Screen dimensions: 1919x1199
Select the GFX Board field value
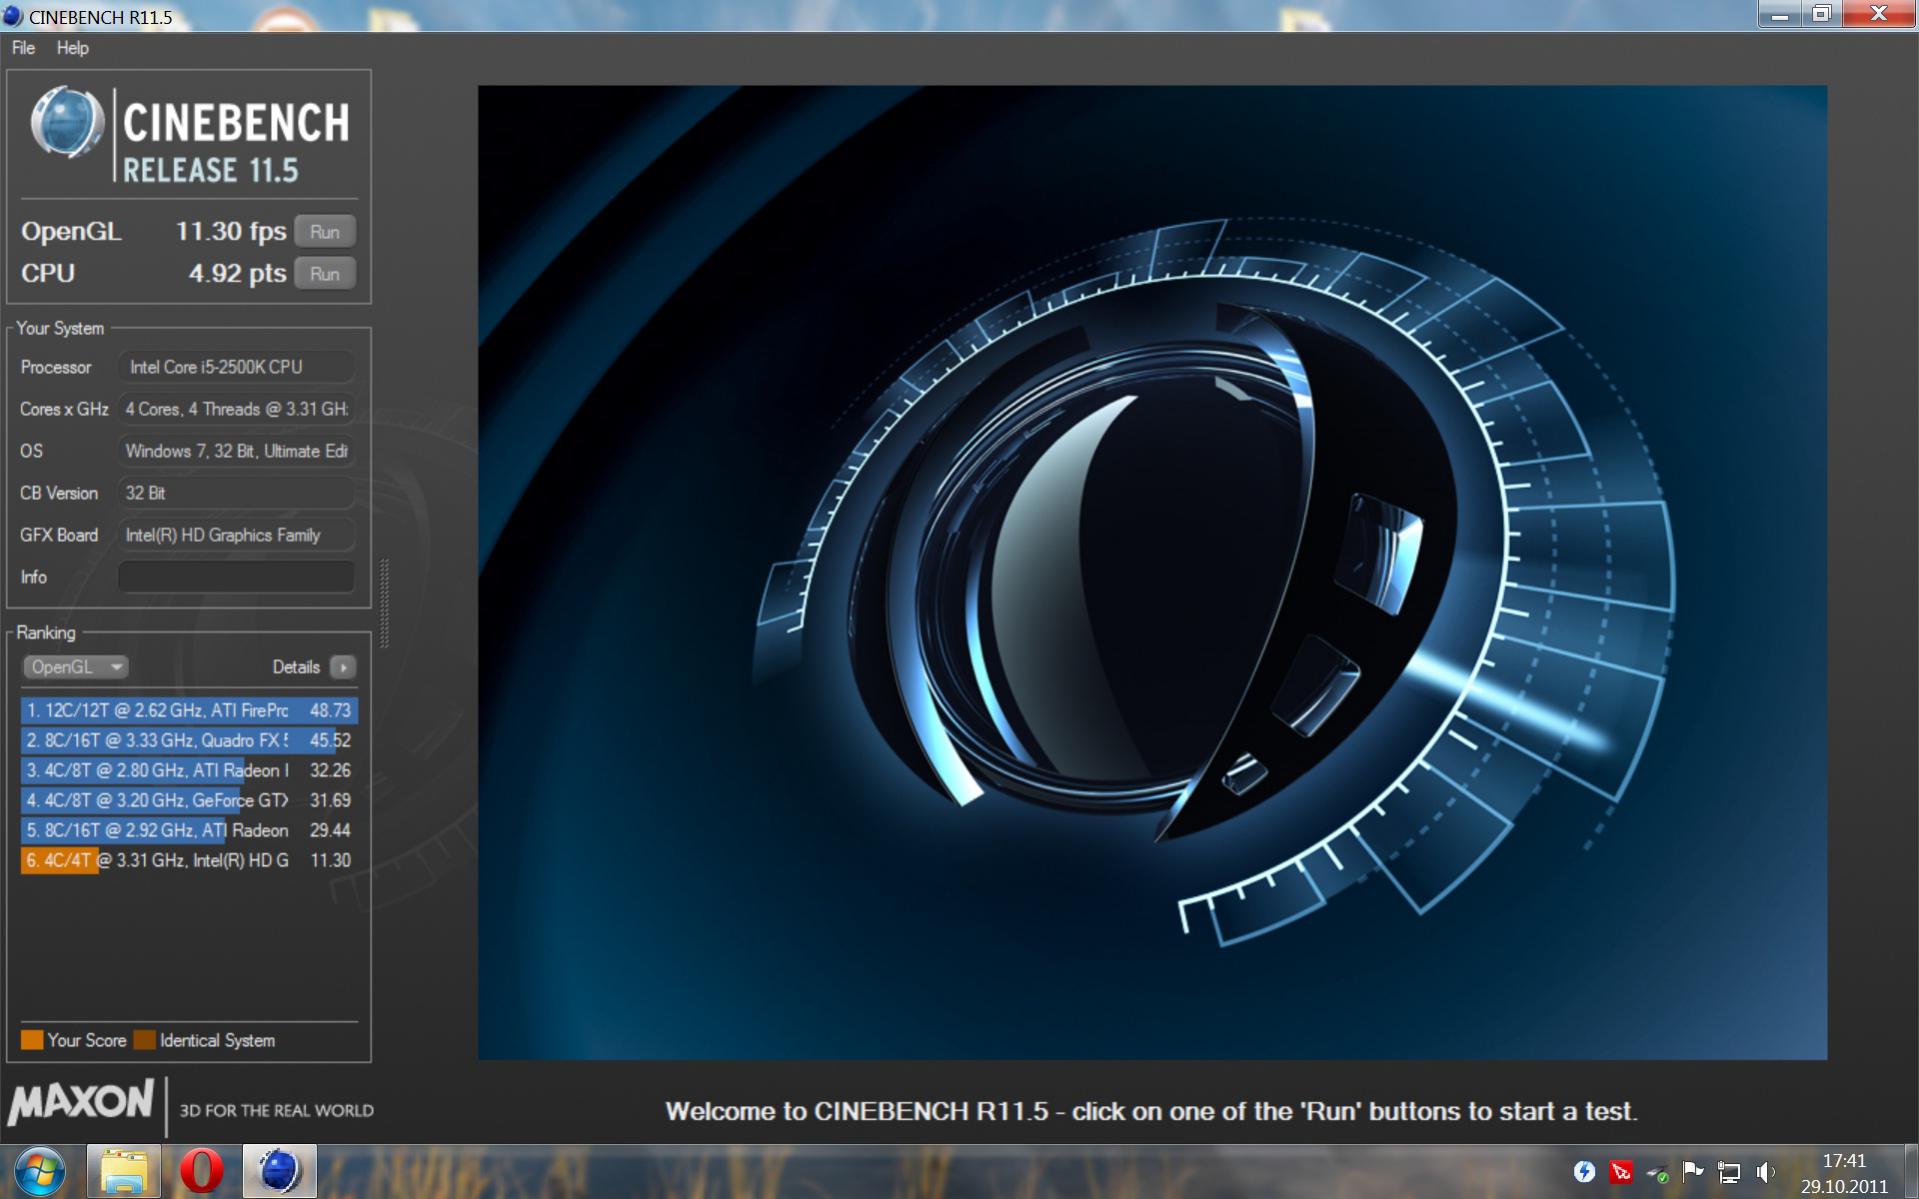pos(236,535)
